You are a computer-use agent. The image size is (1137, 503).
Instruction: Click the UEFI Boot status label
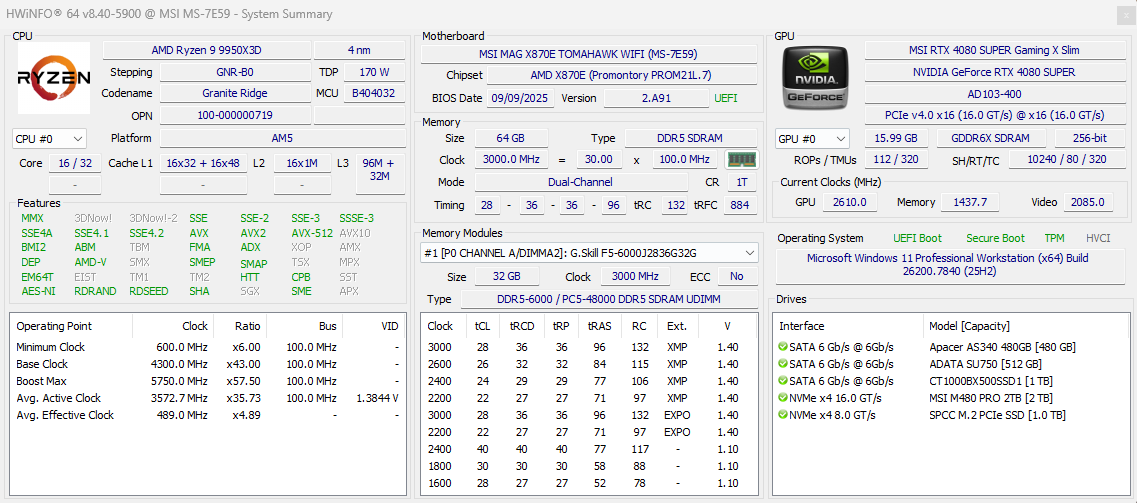(x=918, y=238)
